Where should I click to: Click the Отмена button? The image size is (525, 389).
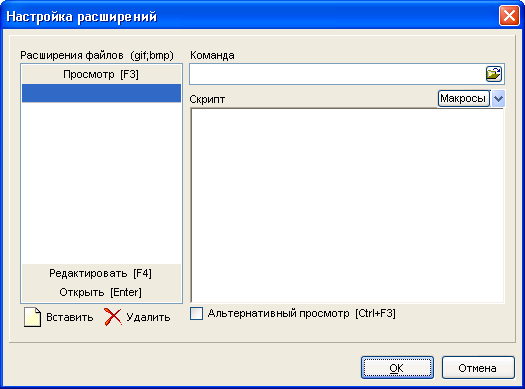coord(478,368)
